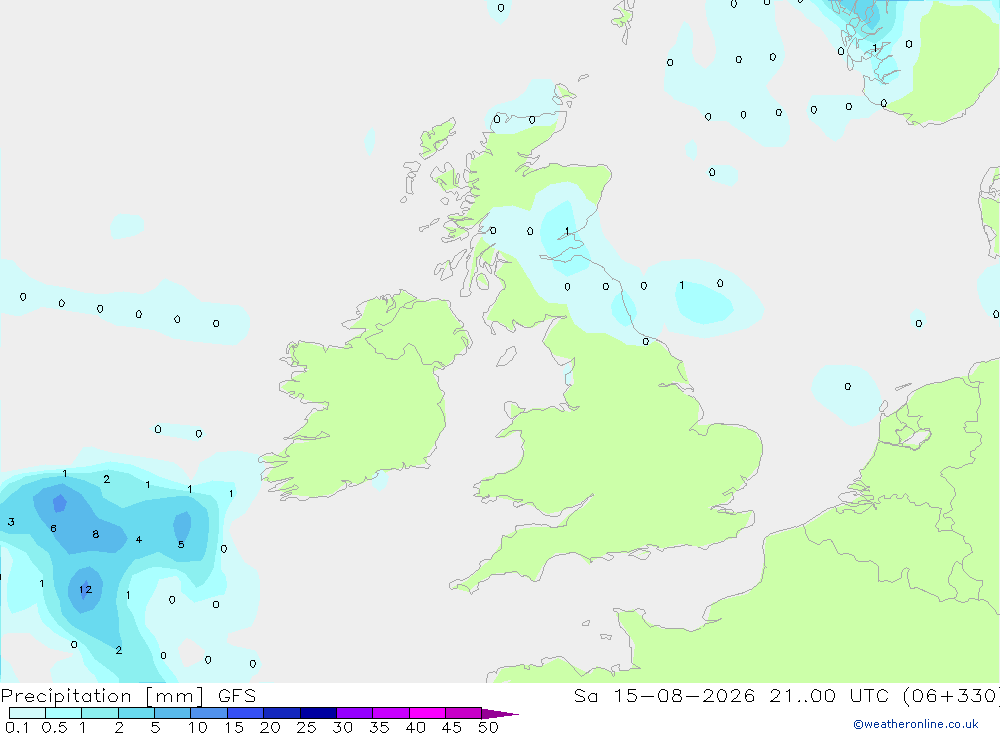Pick the 1–2 mm legend swatch
The height and width of the screenshot is (733, 1000).
pyautogui.click(x=100, y=713)
